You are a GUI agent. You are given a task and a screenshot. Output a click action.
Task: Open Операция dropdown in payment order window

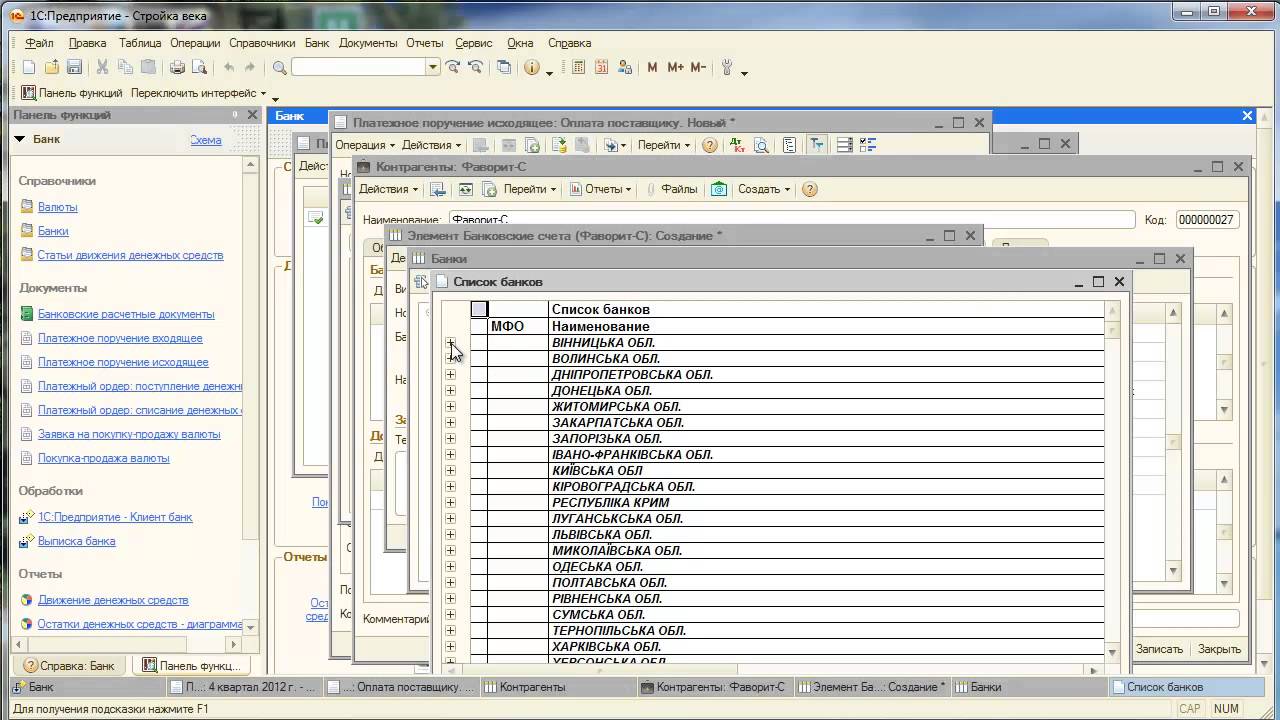365,145
